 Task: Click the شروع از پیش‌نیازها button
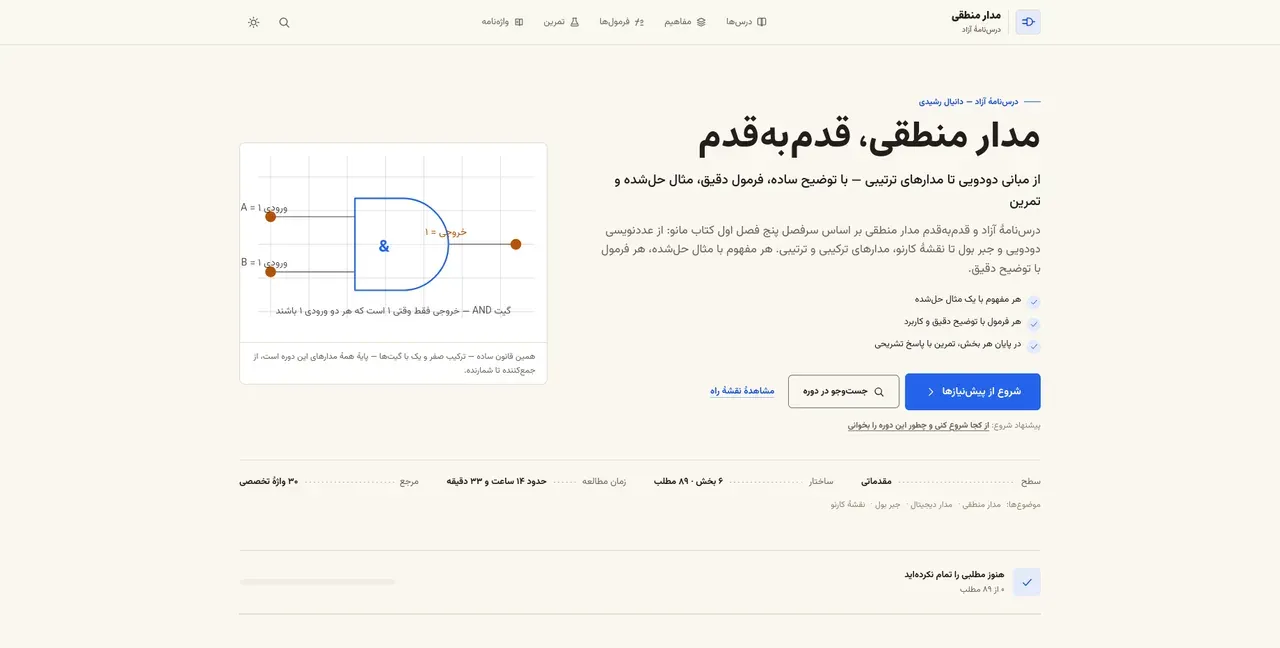[973, 392]
